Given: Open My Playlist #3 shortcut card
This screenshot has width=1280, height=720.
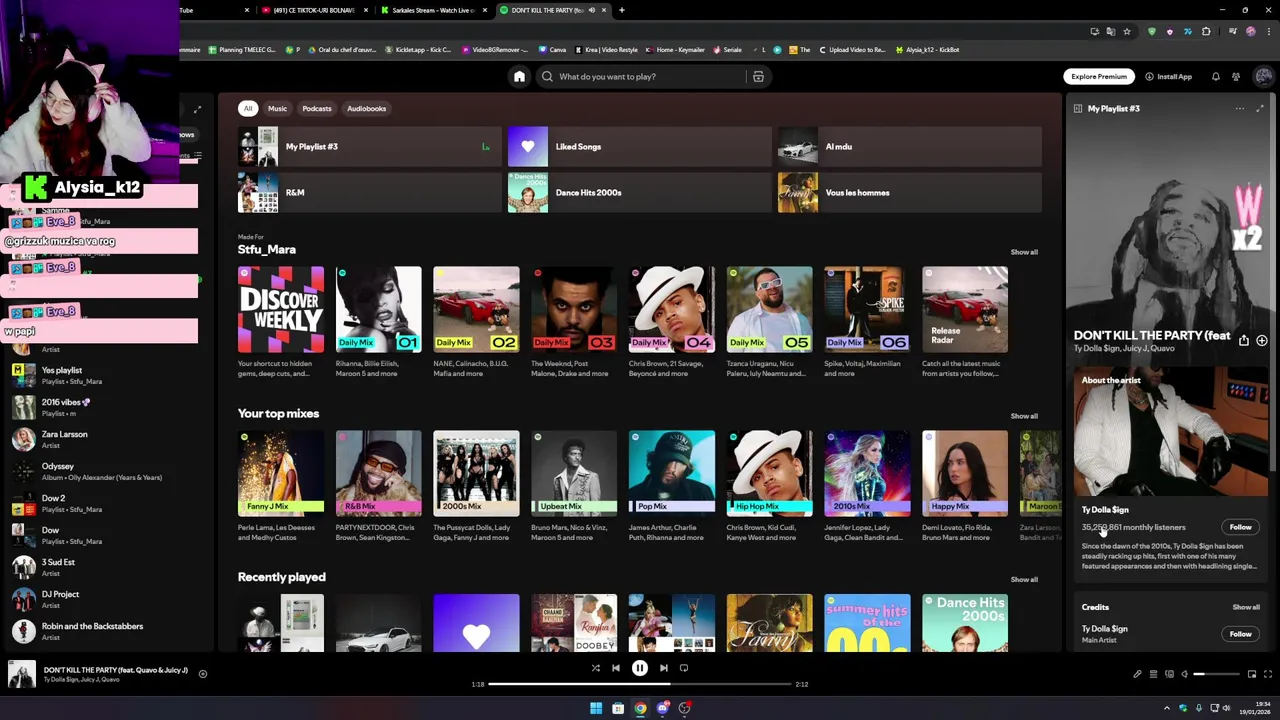Looking at the screenshot, I should pyautogui.click(x=370, y=147).
